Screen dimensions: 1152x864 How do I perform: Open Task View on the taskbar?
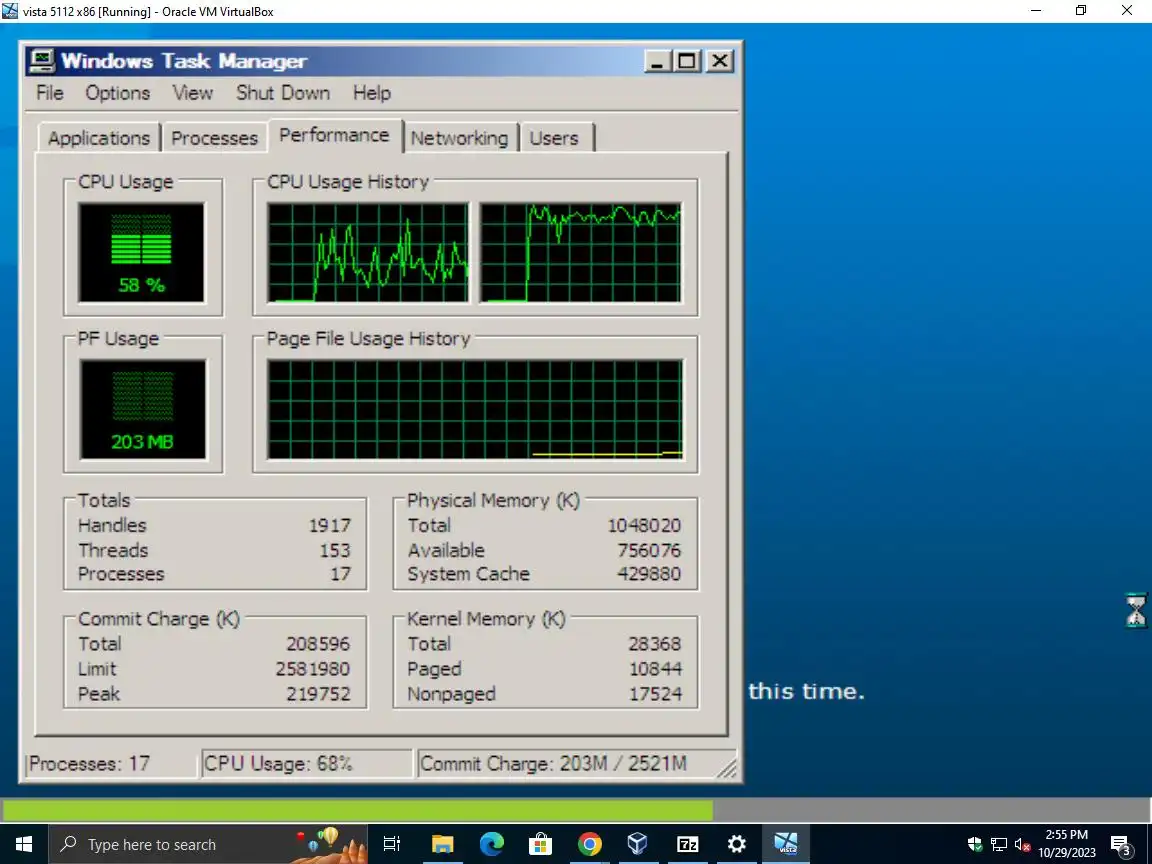pyautogui.click(x=392, y=844)
